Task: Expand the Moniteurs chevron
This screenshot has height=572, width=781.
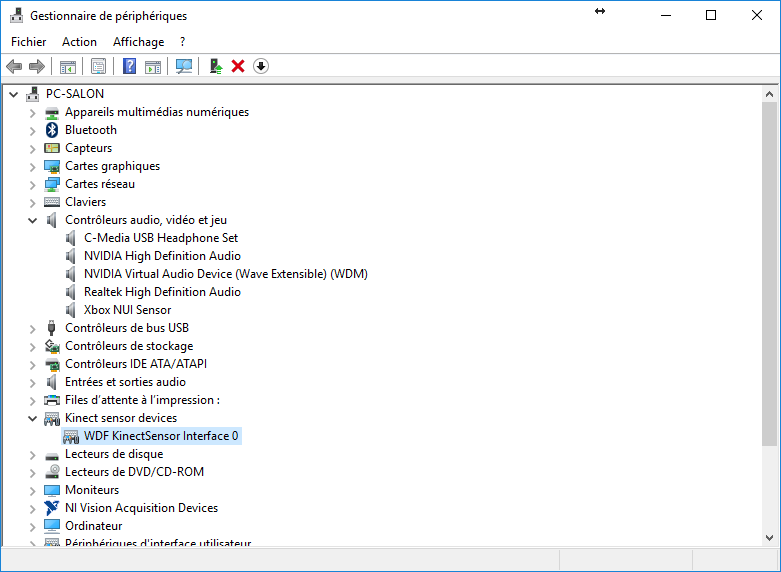Action: 33,491
